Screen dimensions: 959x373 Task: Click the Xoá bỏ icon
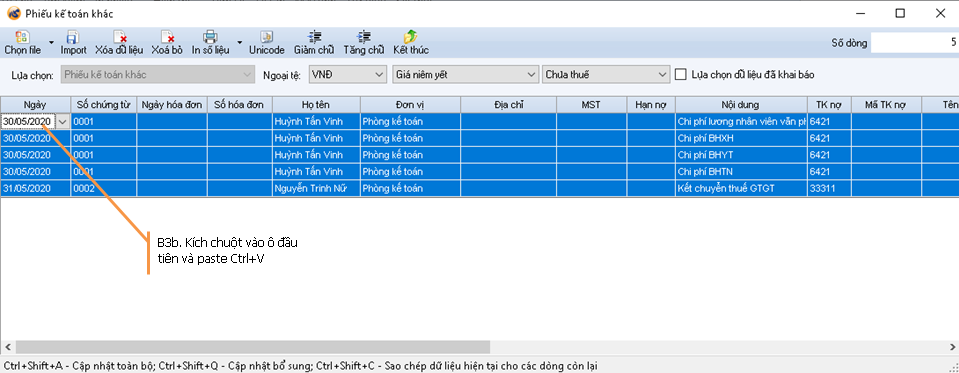point(167,37)
